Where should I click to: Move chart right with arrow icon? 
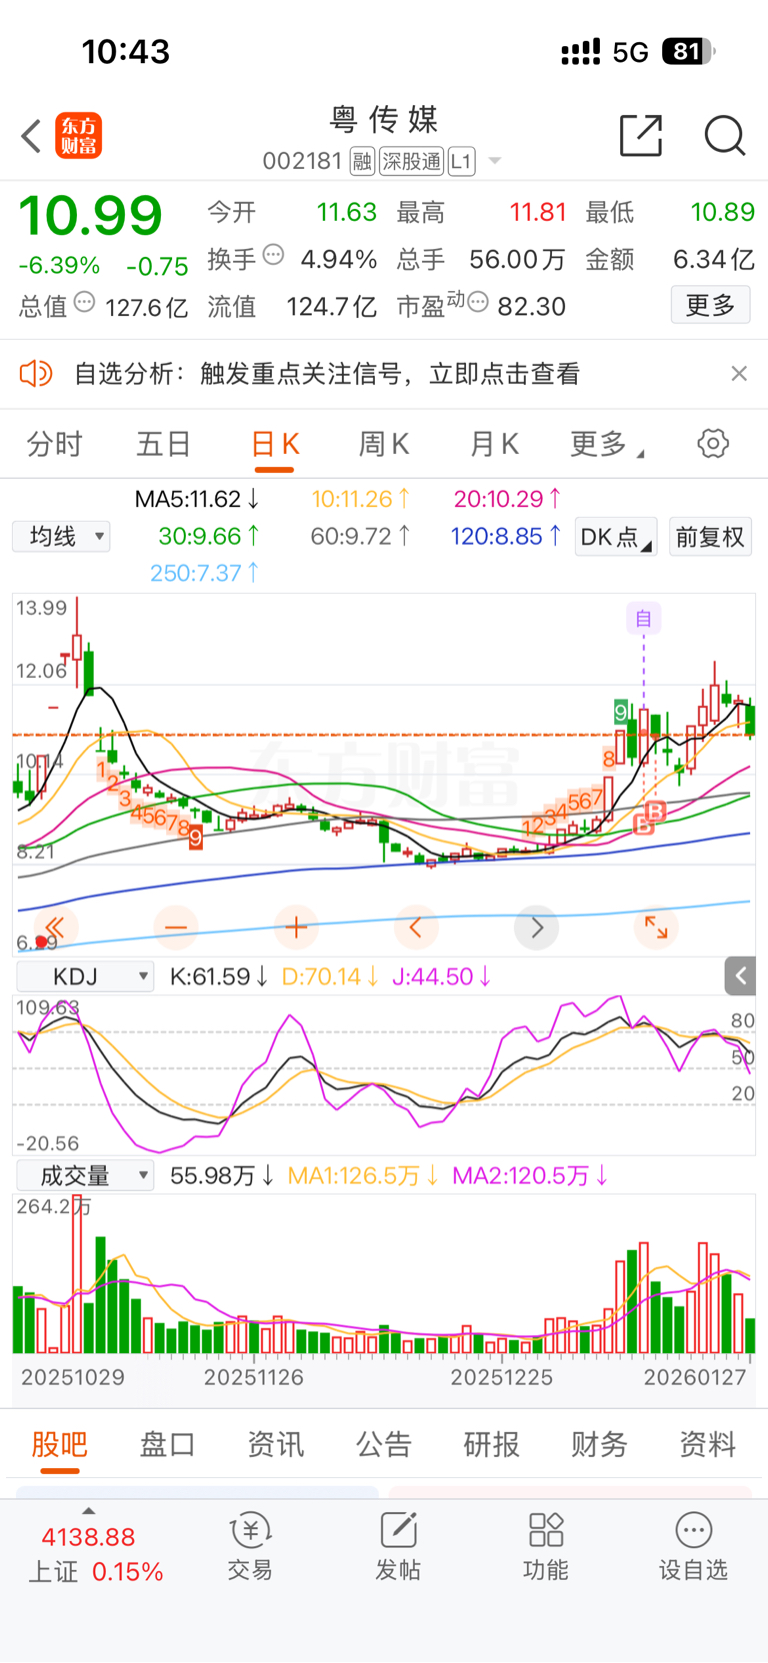click(x=536, y=927)
